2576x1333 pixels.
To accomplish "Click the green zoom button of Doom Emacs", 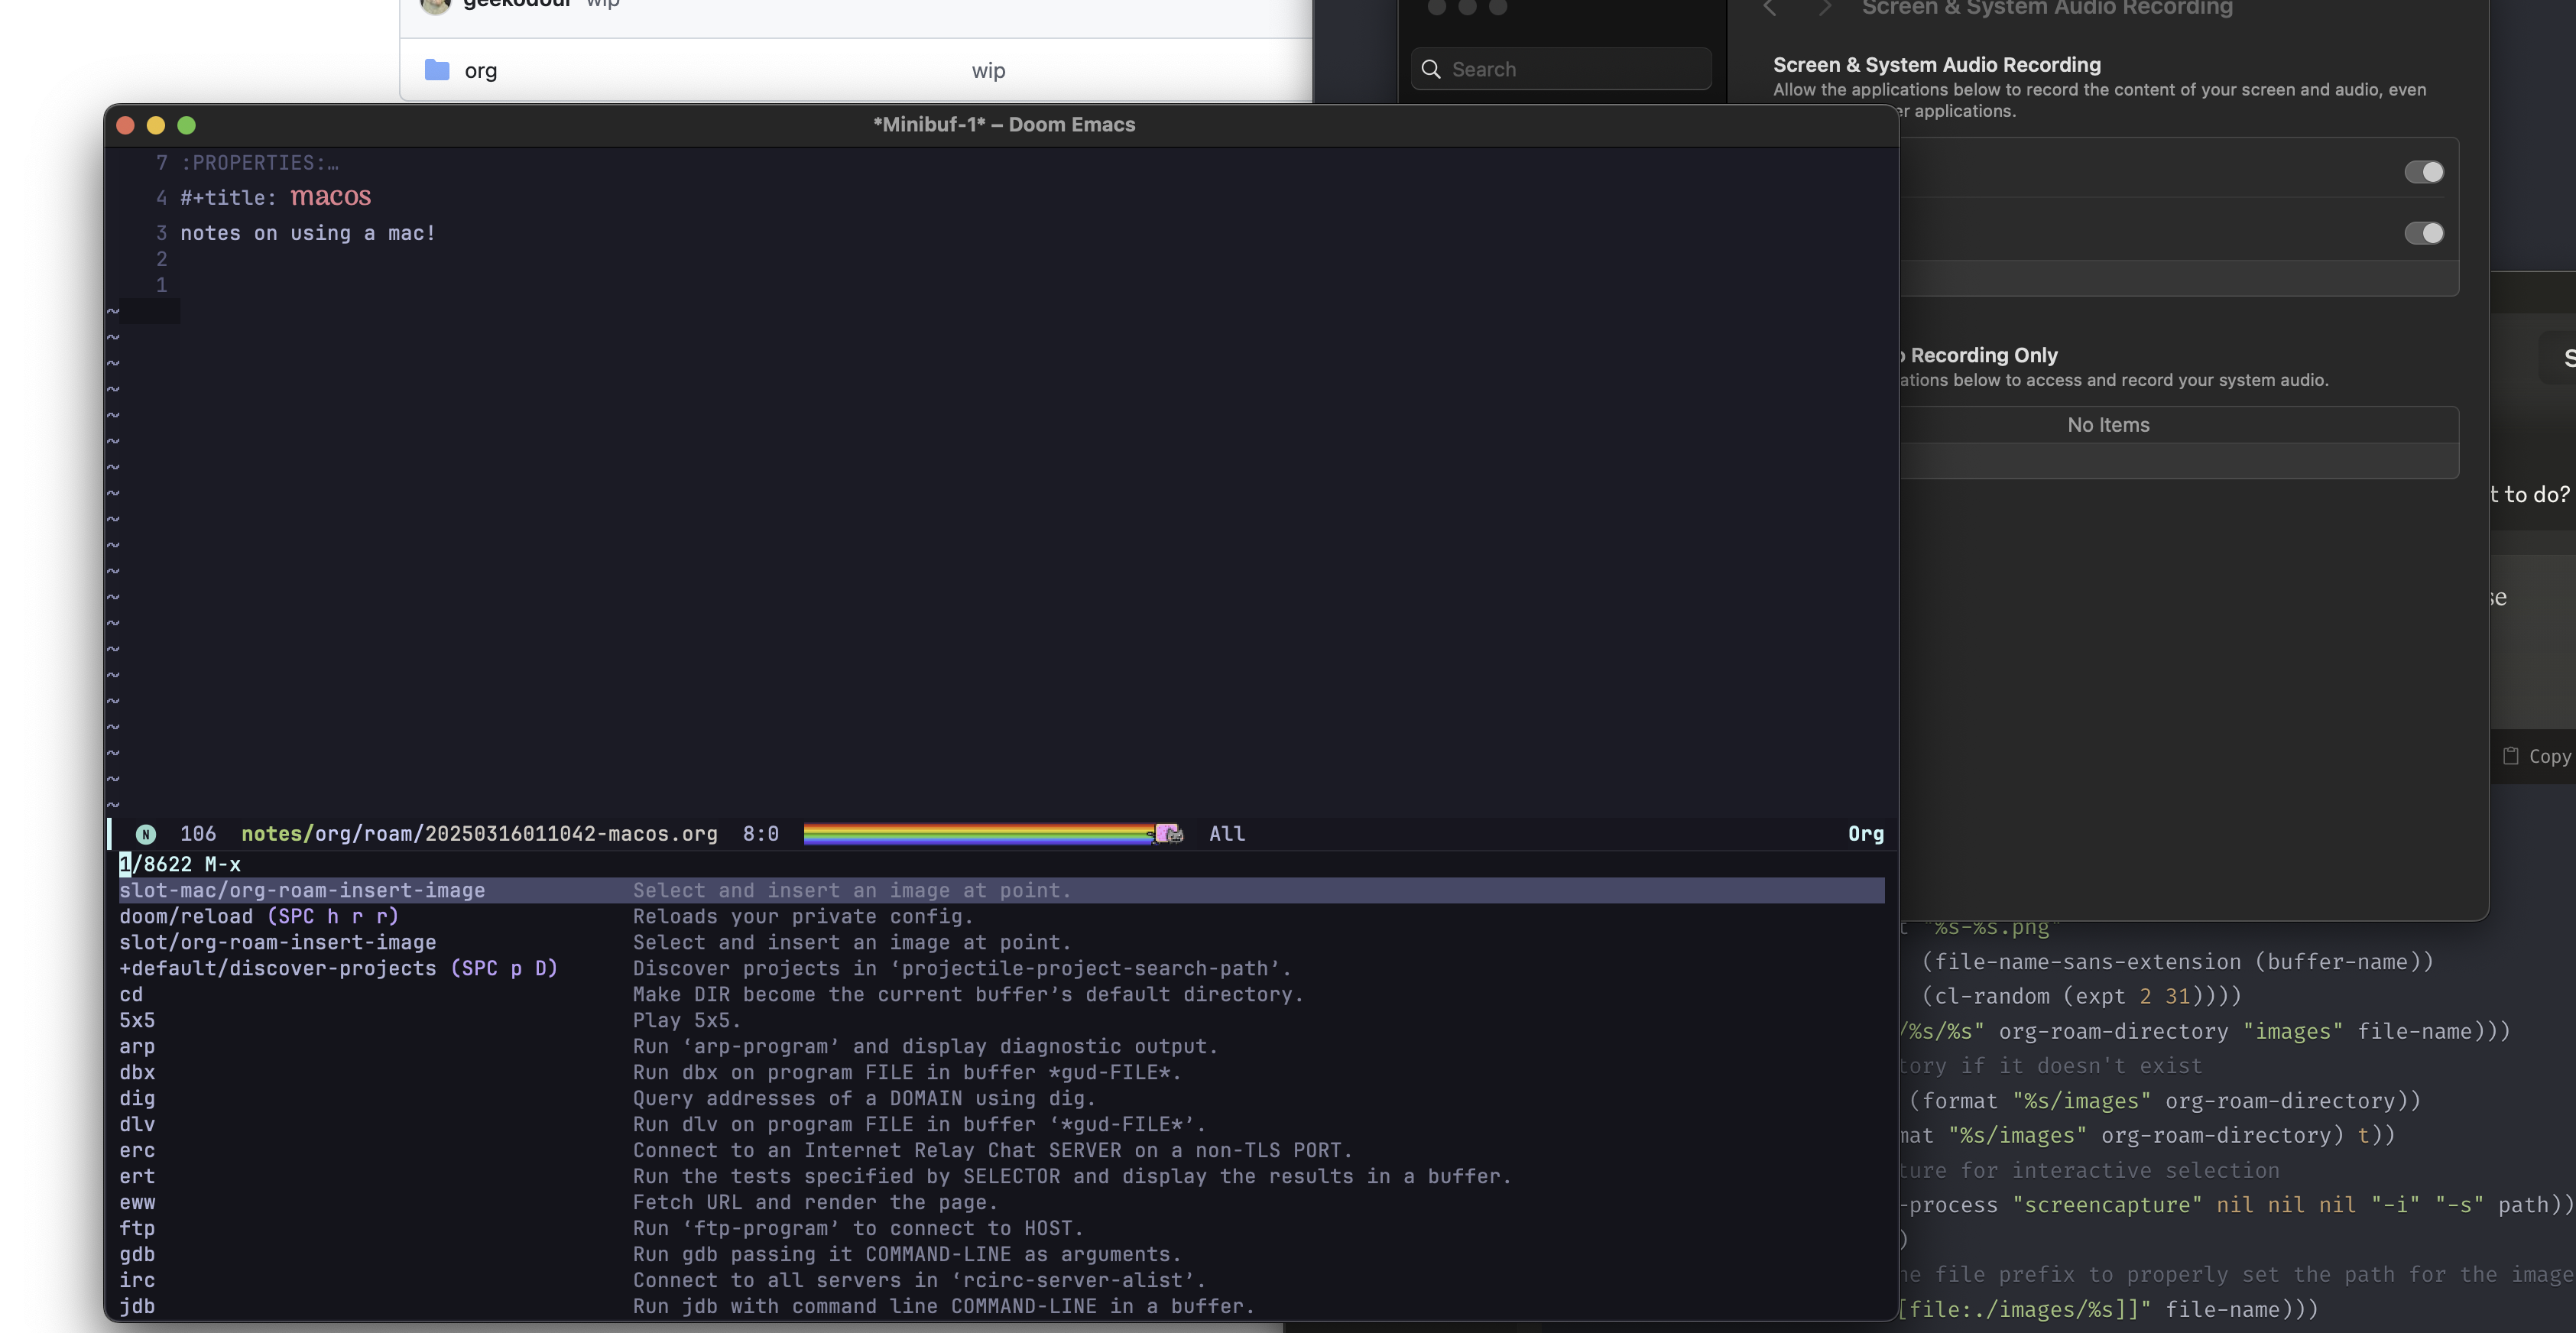I will 186,125.
